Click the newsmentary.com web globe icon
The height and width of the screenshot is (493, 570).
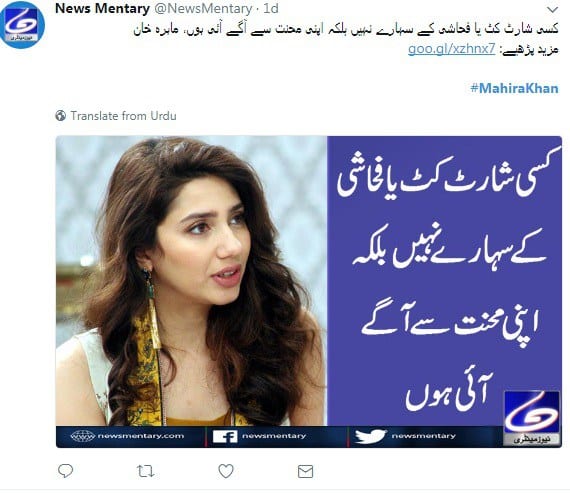[83, 436]
